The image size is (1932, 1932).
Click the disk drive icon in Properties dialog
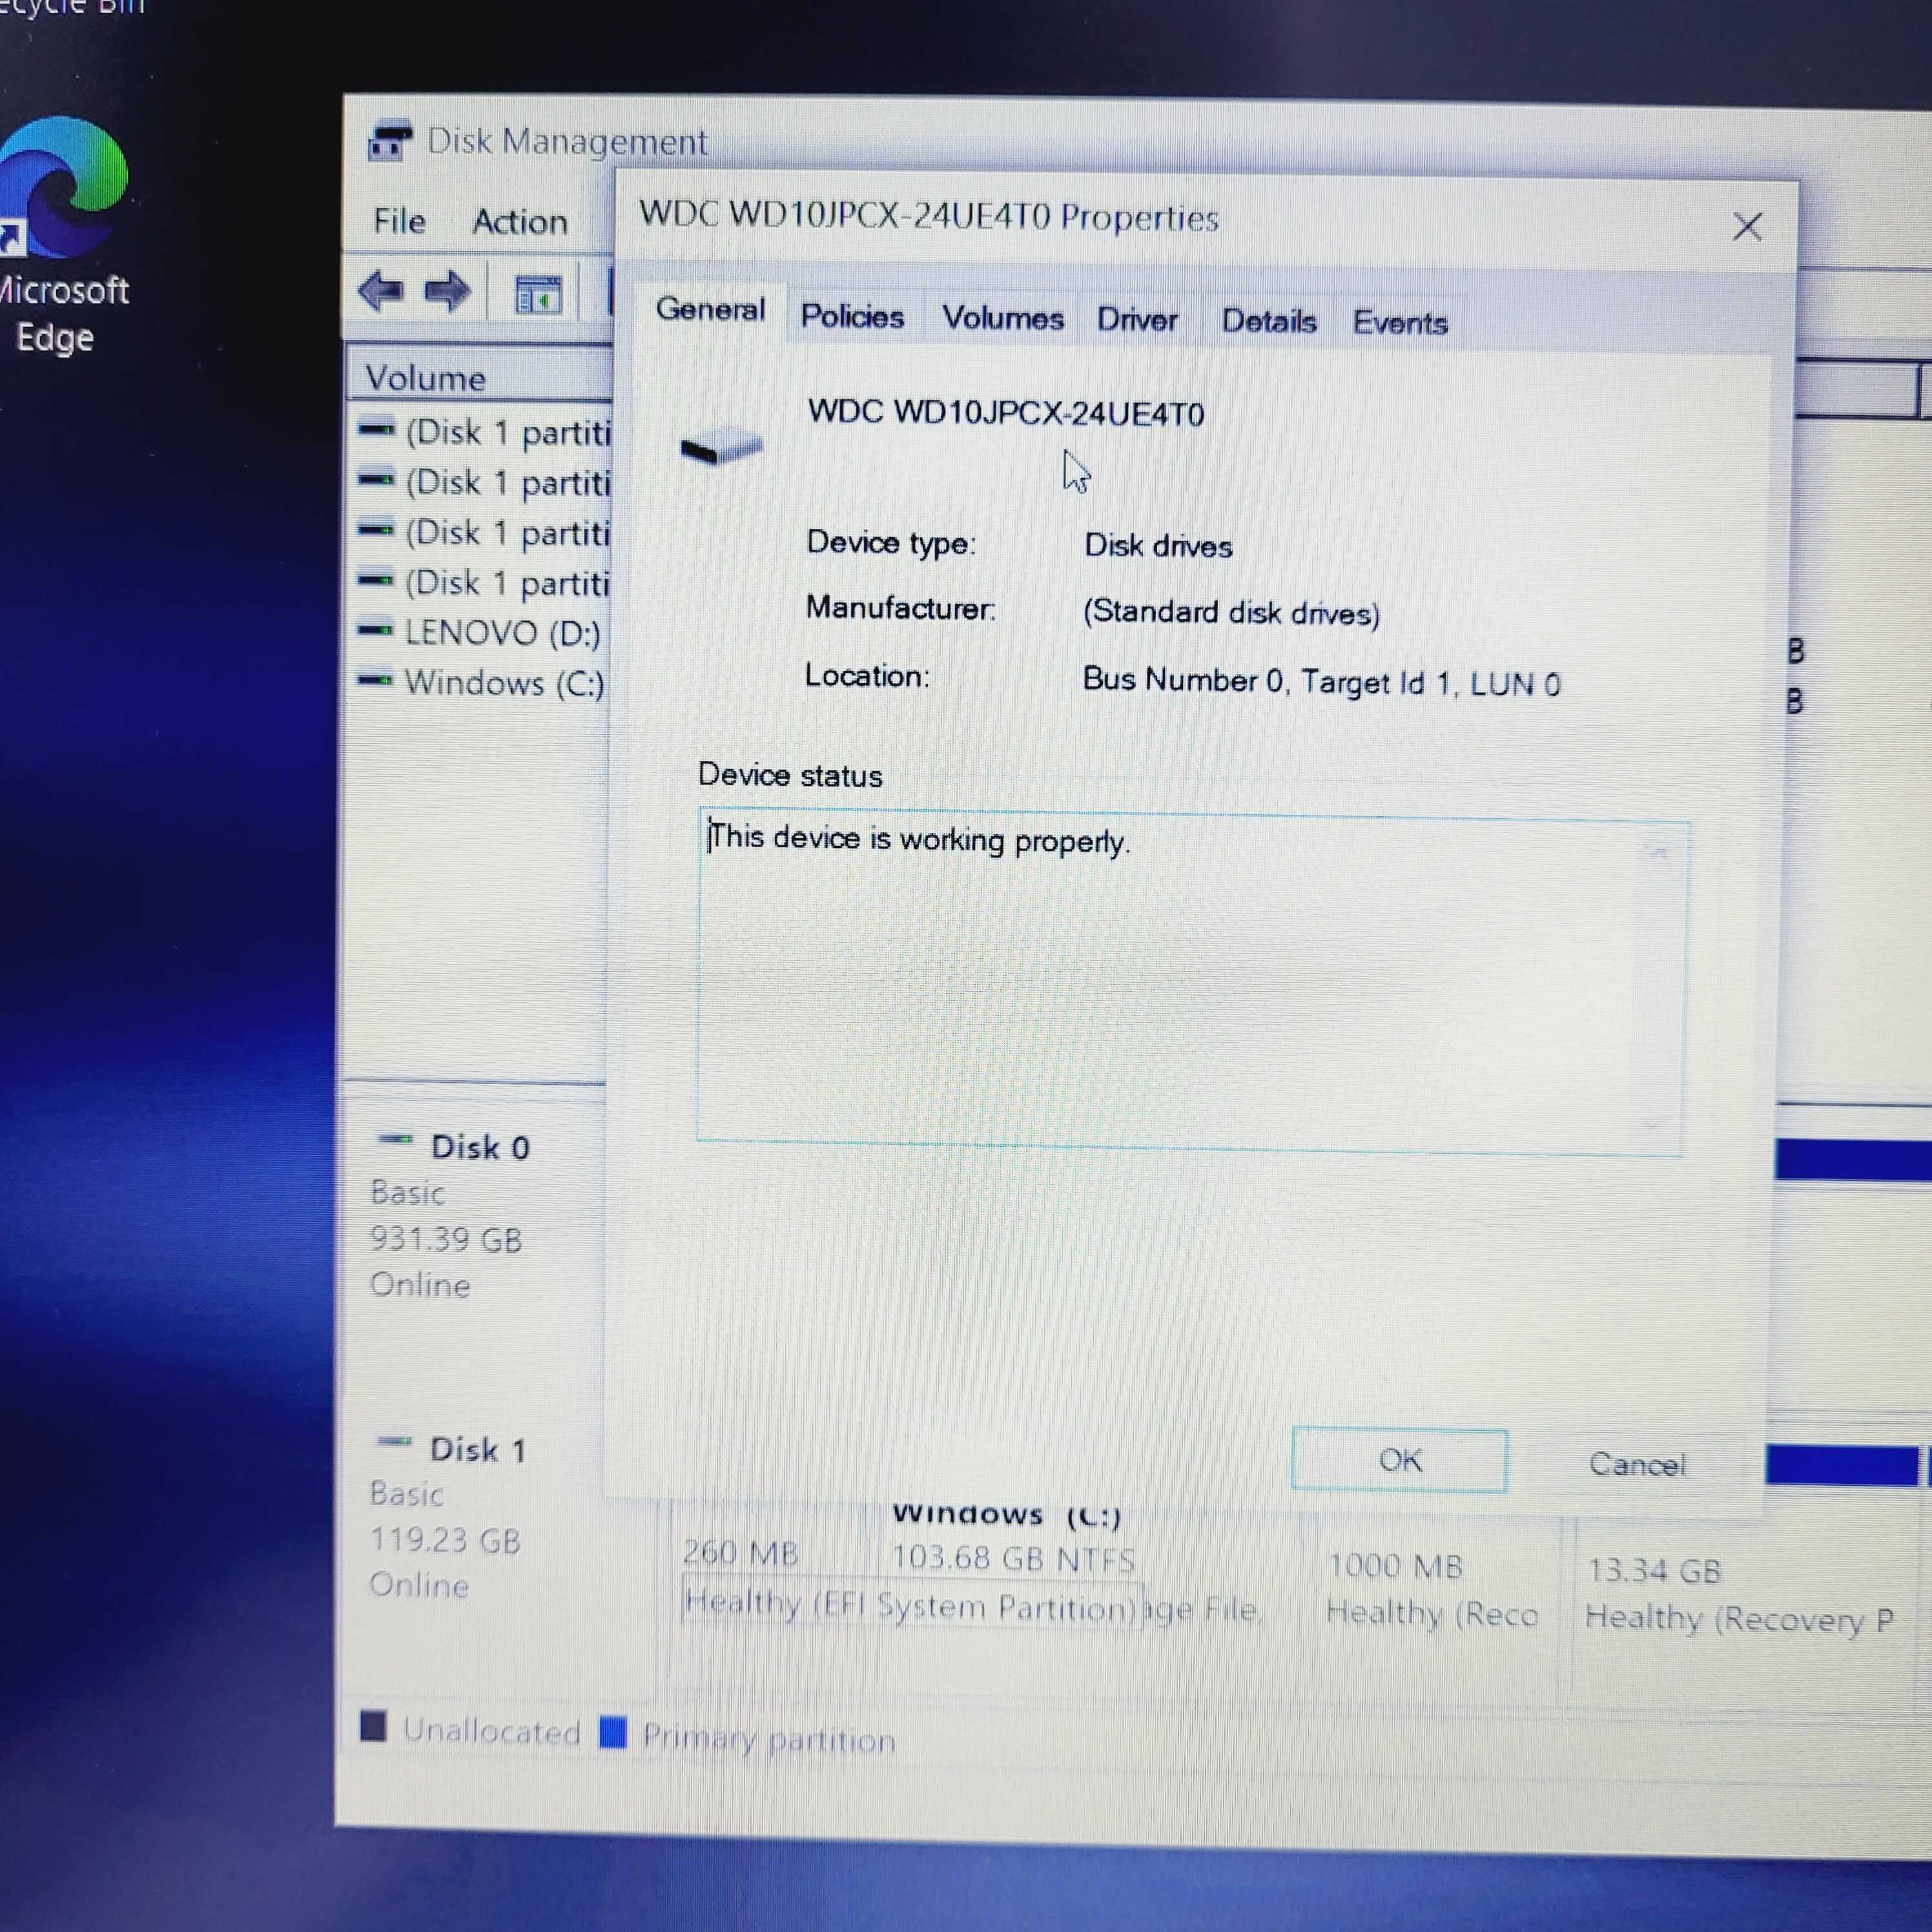click(721, 445)
